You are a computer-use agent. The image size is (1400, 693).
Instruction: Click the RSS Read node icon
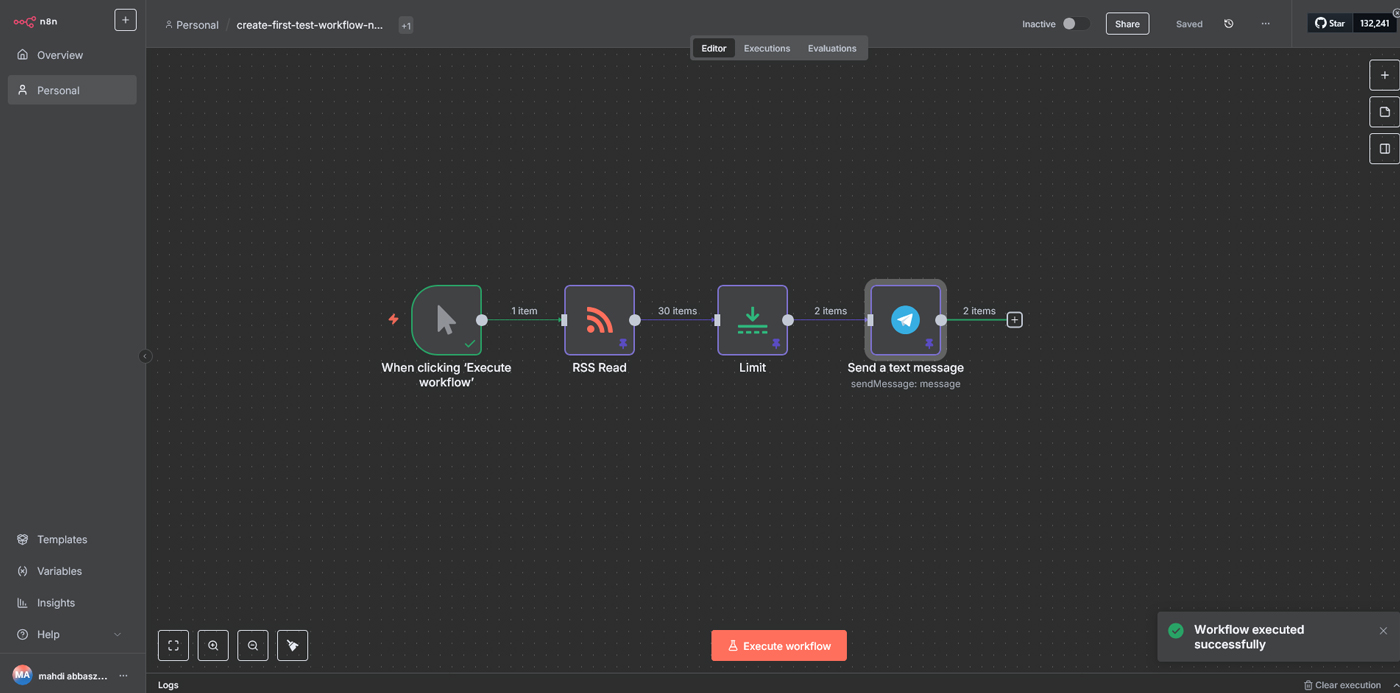coord(599,320)
